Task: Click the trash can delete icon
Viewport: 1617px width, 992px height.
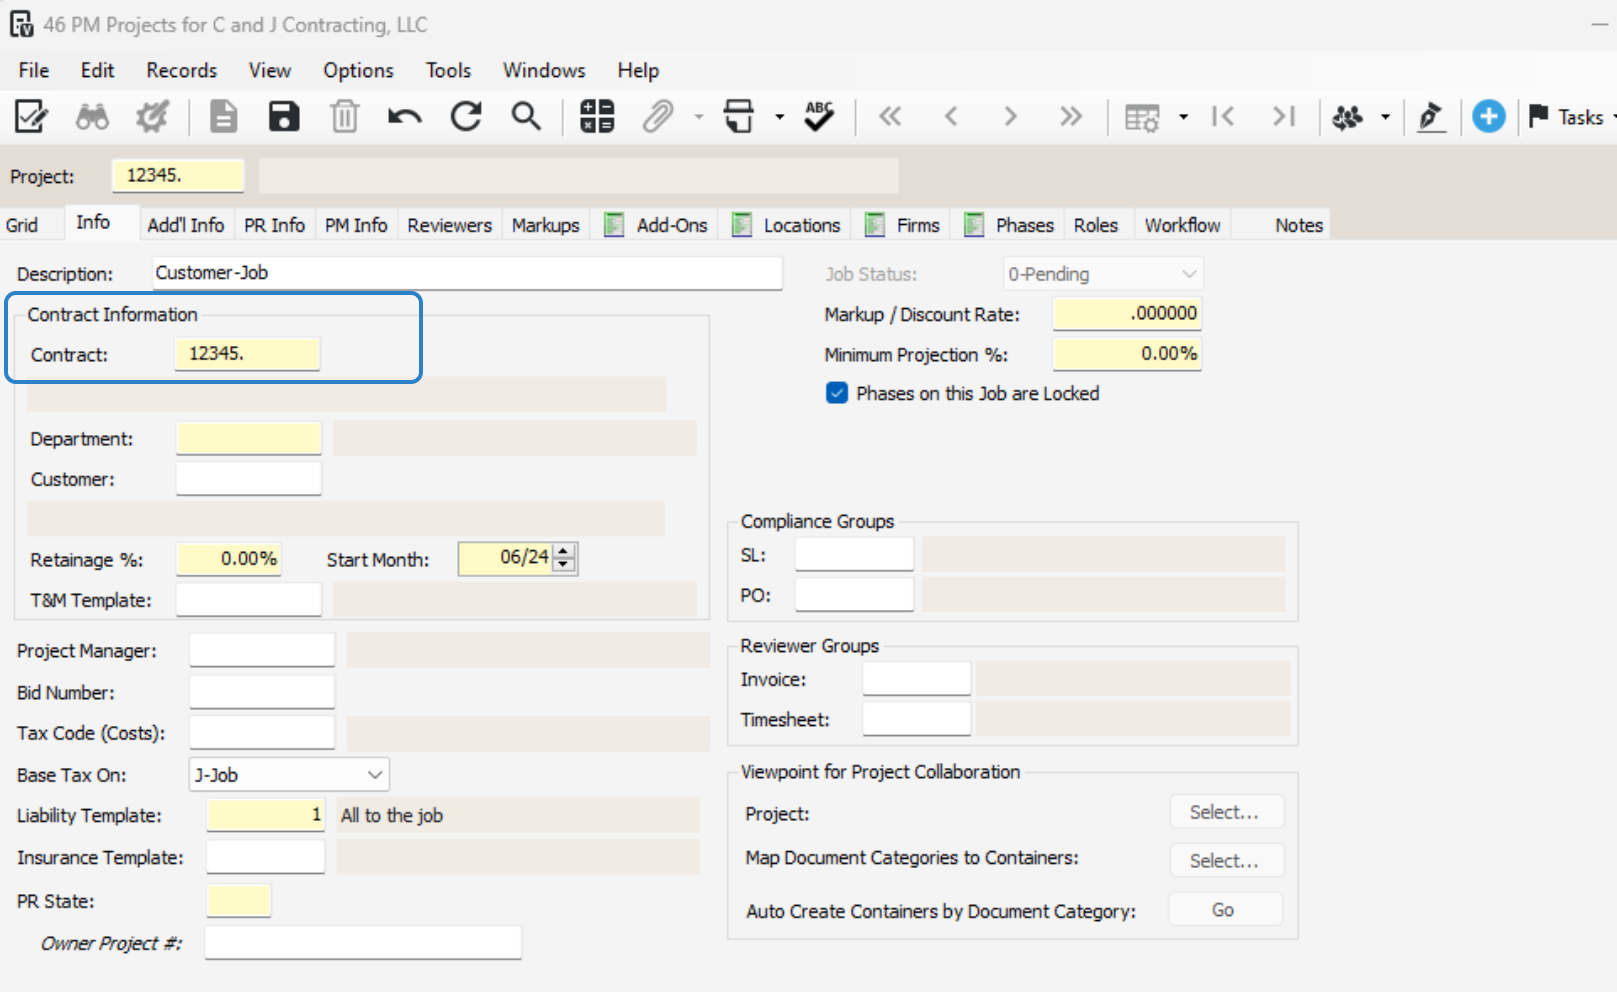Action: coord(344,117)
